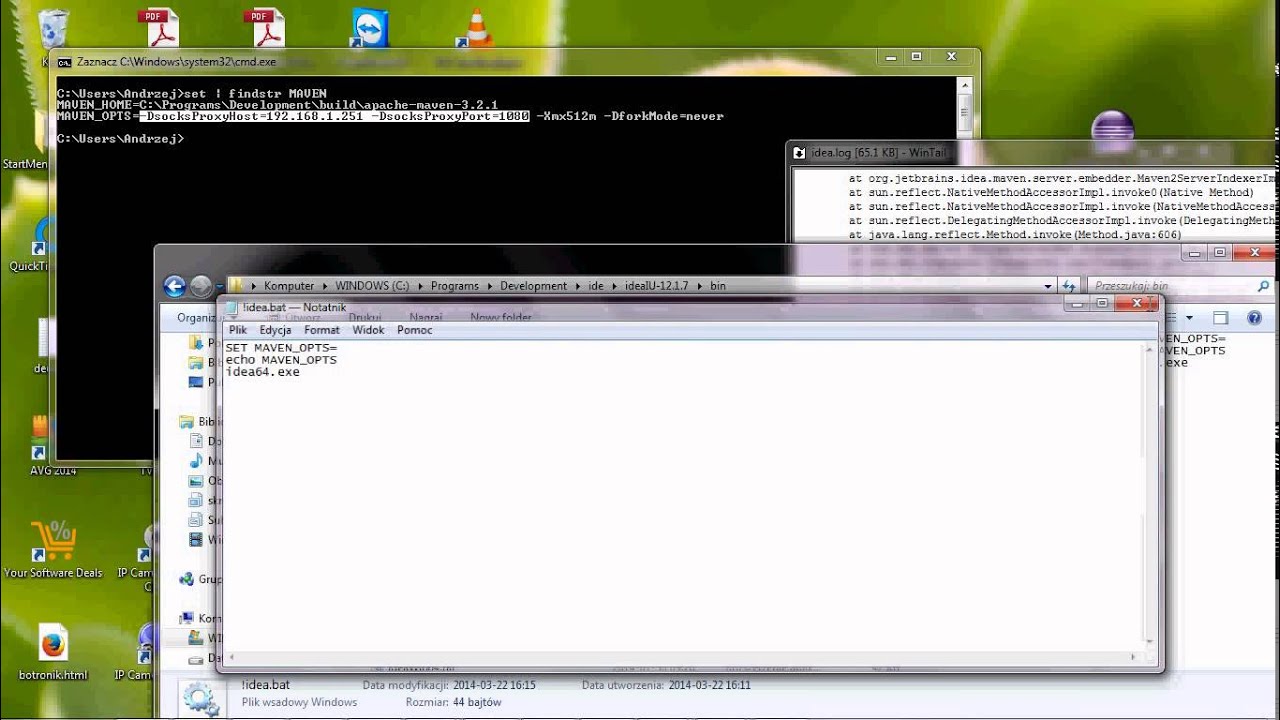This screenshot has width=1280, height=720.
Task: Click the '44 bajtów' size value
Action: tap(477, 702)
